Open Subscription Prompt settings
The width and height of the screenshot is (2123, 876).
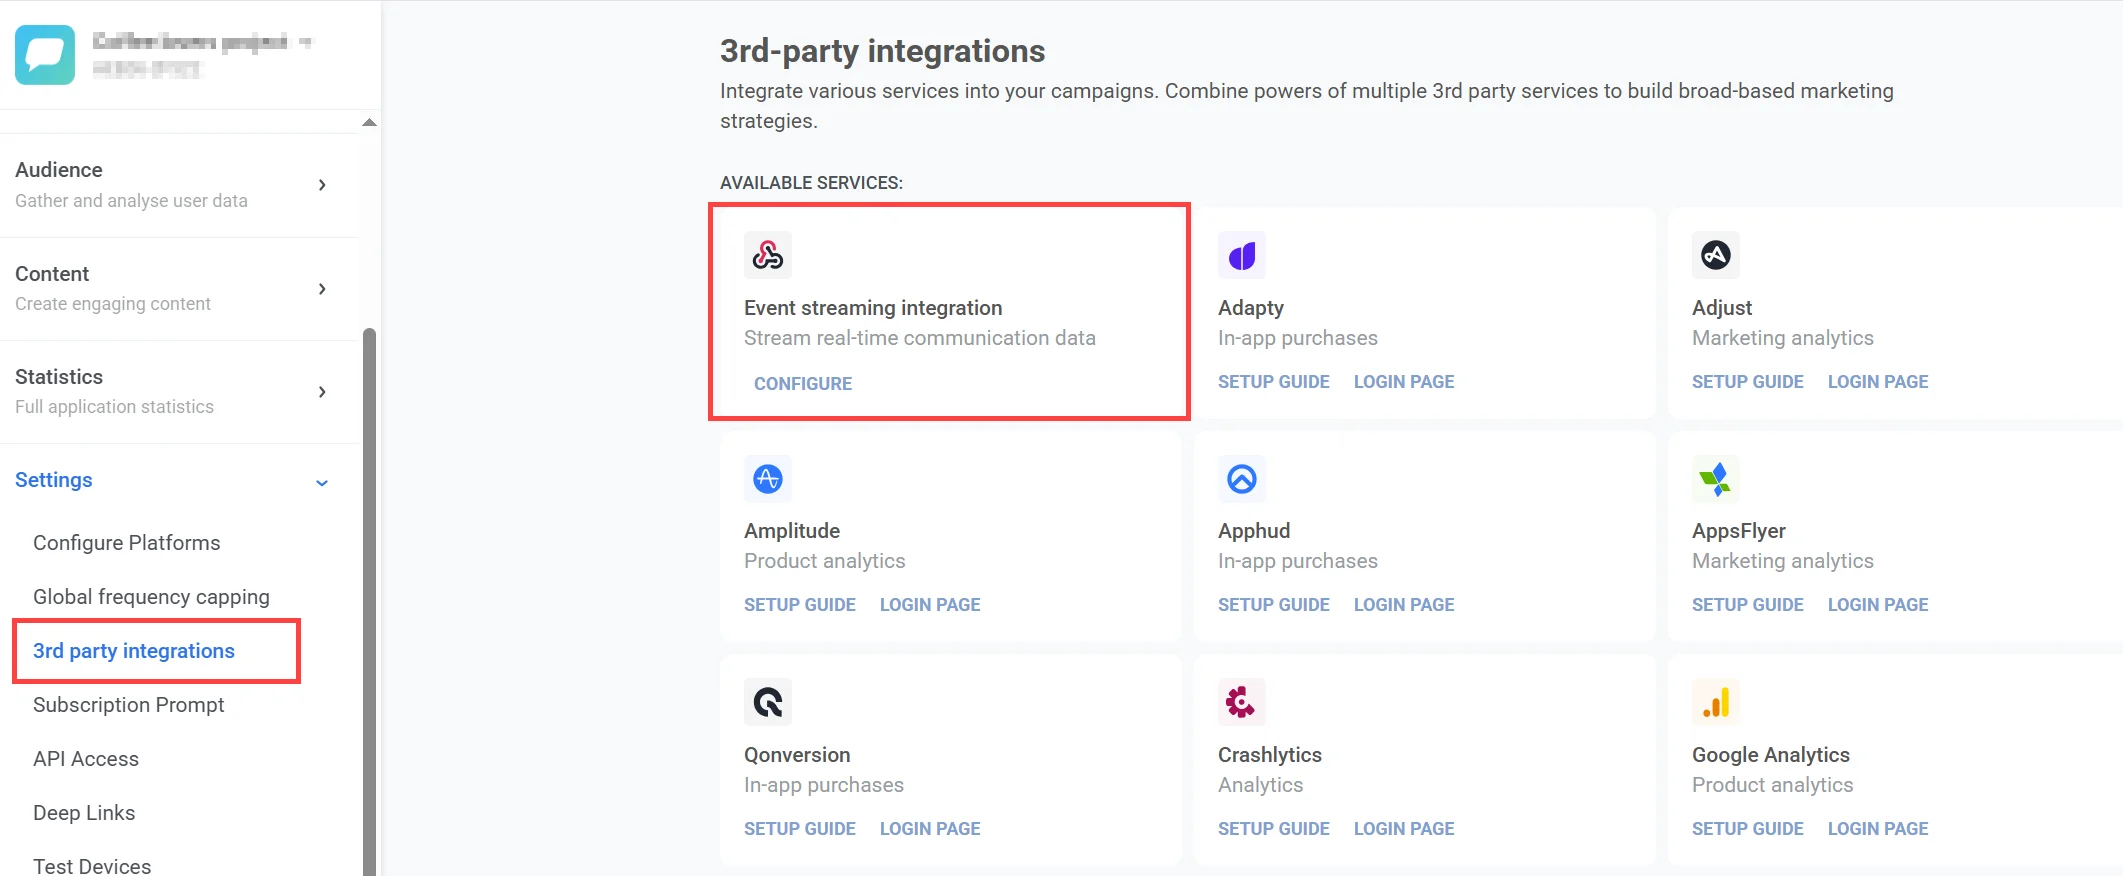coord(129,705)
